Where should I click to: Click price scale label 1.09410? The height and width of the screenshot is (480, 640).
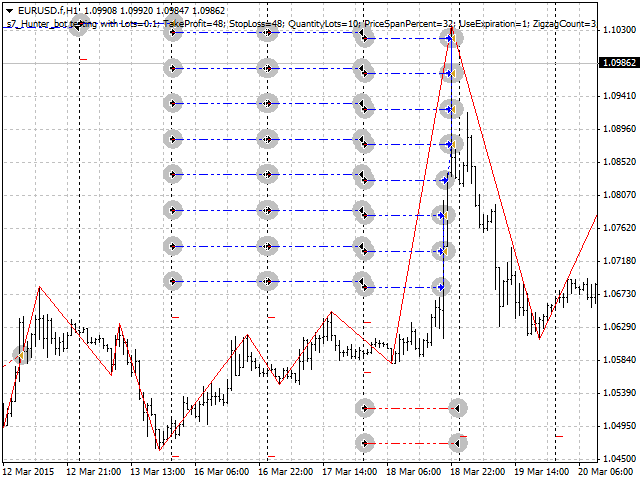coord(619,96)
